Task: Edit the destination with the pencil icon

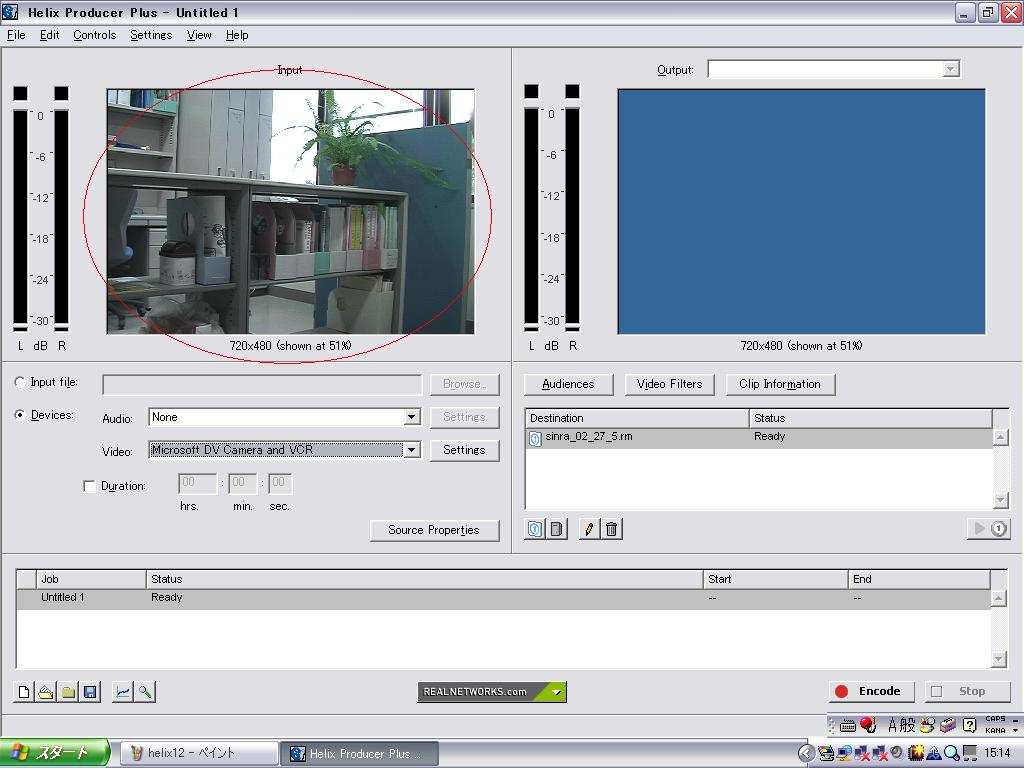Action: tap(589, 529)
